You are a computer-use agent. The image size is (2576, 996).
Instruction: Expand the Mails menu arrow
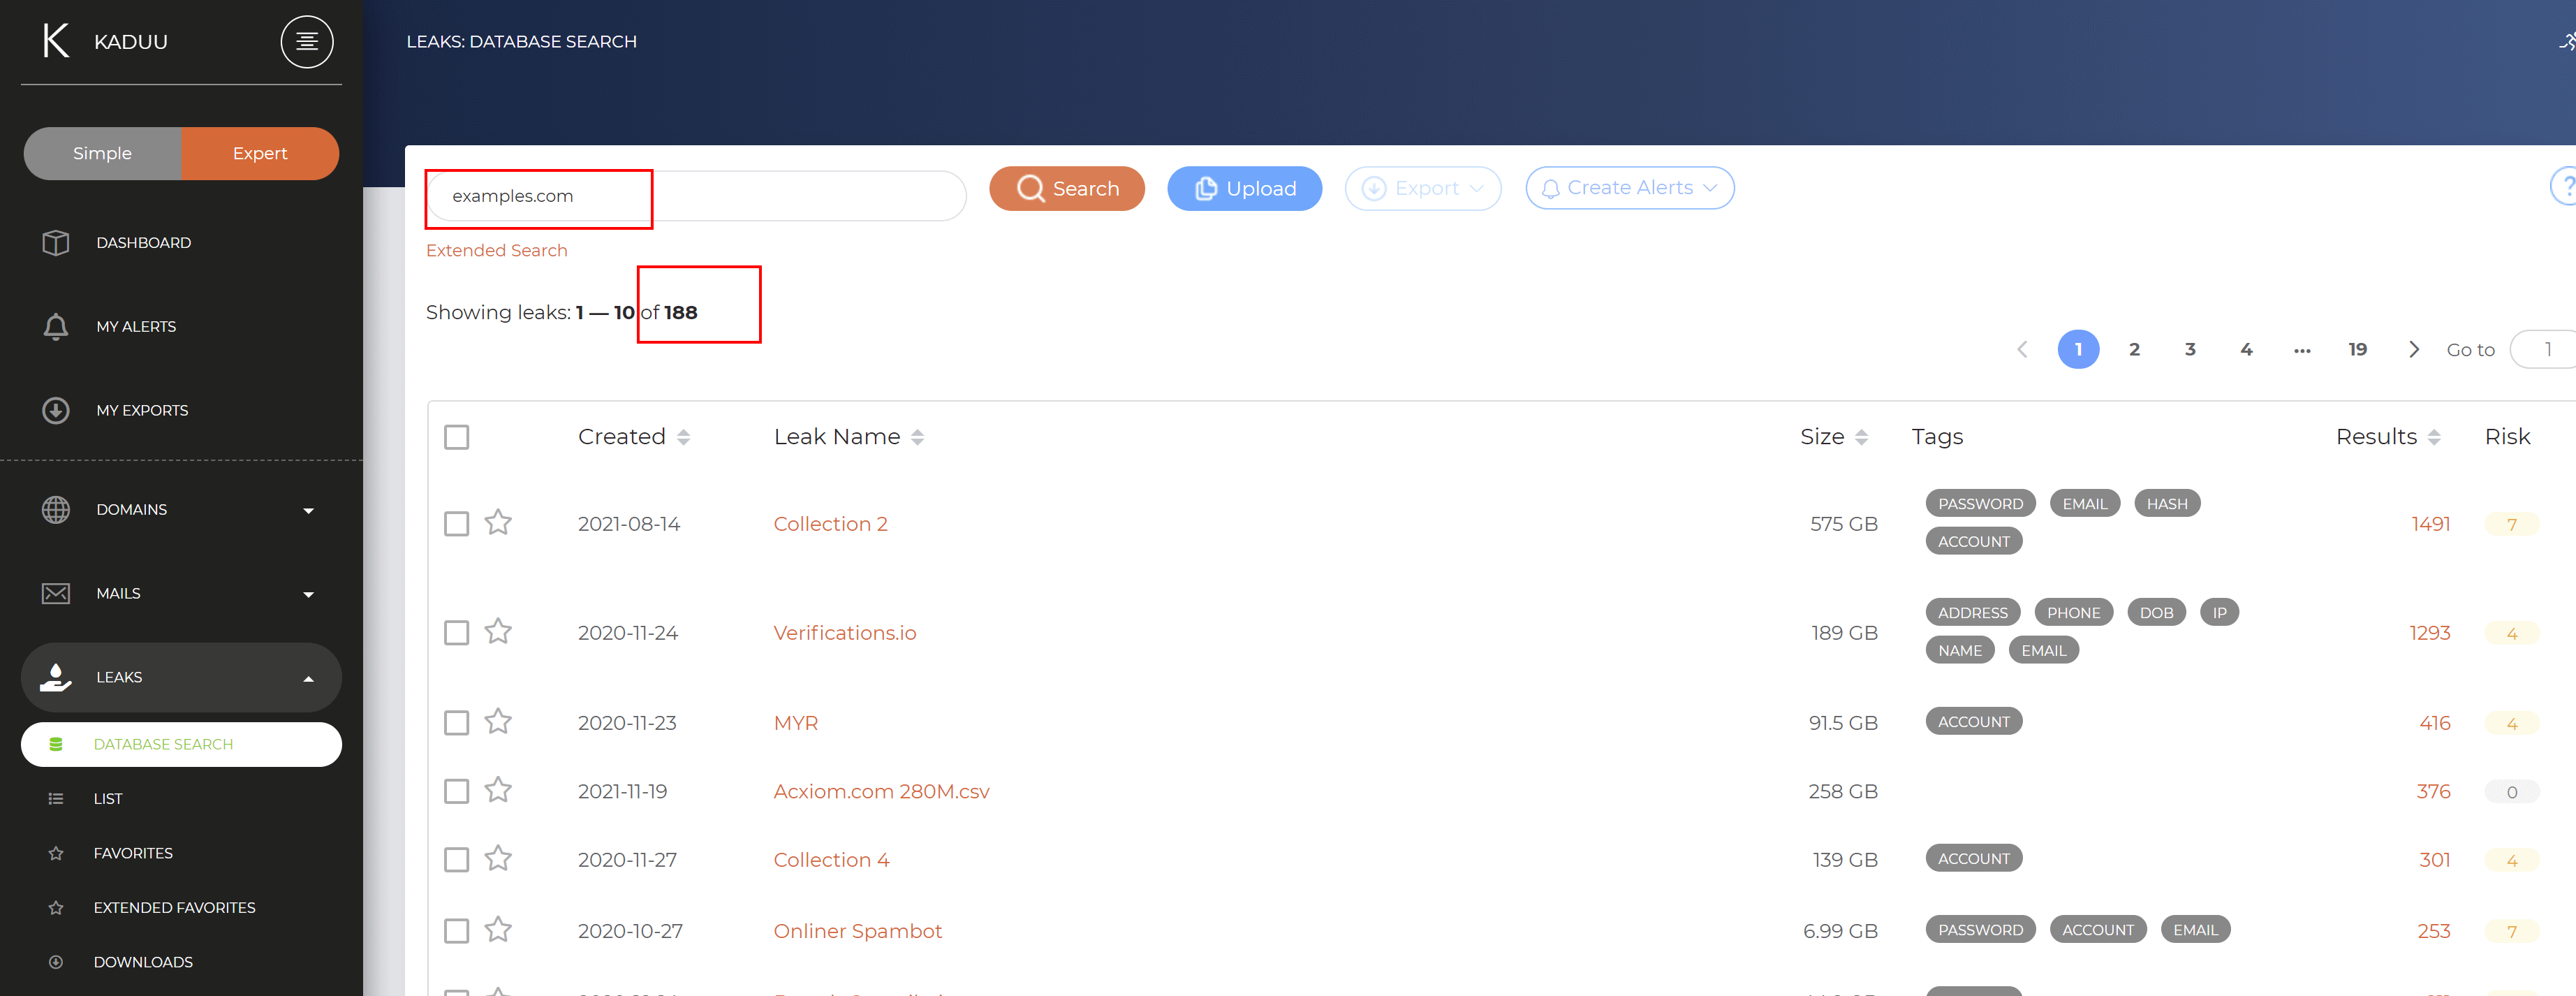pos(308,595)
